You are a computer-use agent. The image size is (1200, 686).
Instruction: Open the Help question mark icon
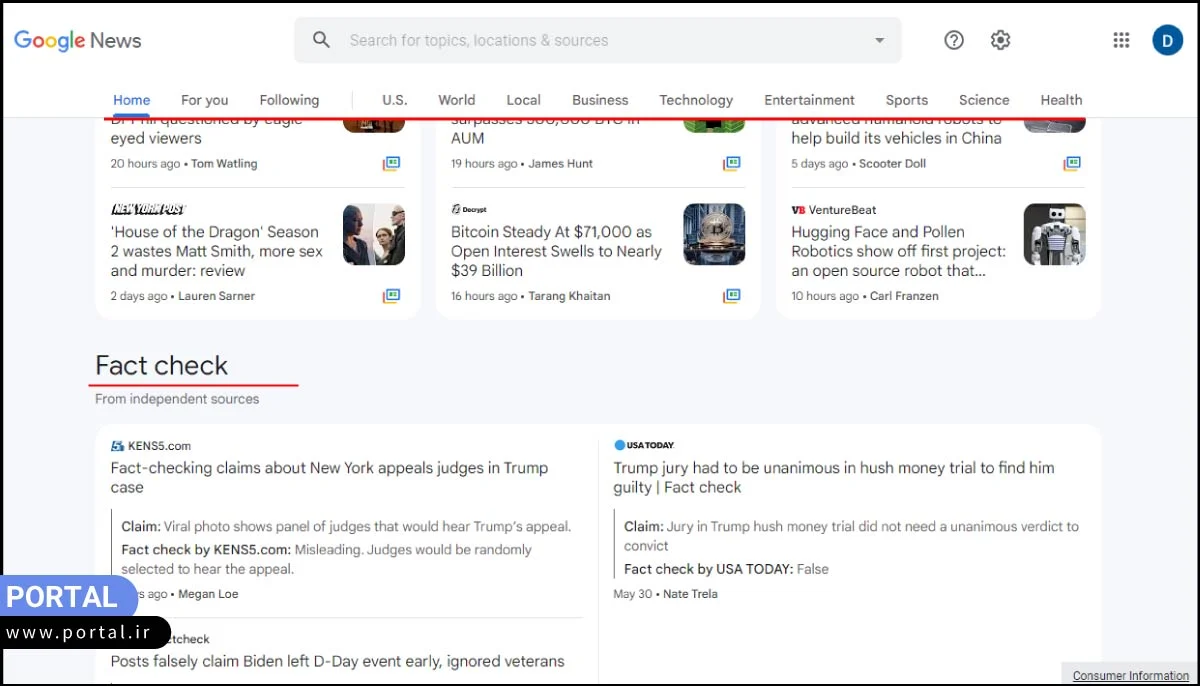954,40
